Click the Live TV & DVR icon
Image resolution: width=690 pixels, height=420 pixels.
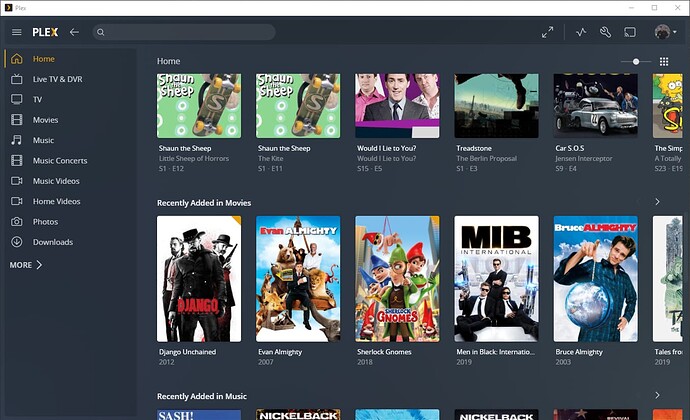[x=17, y=79]
